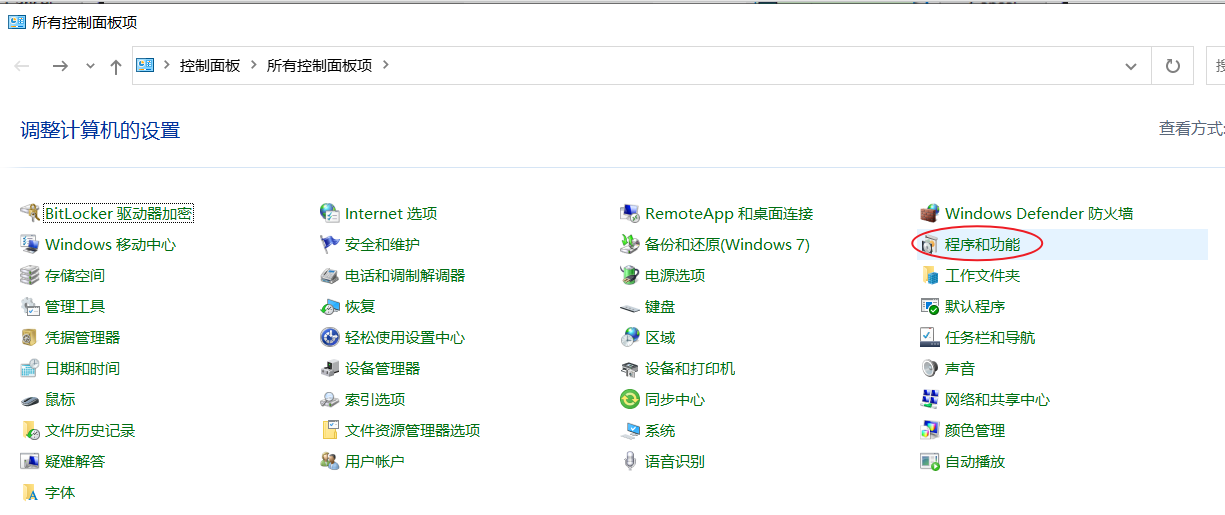
Task: Open the 网络和共享中心 icon
Action: [x=929, y=399]
